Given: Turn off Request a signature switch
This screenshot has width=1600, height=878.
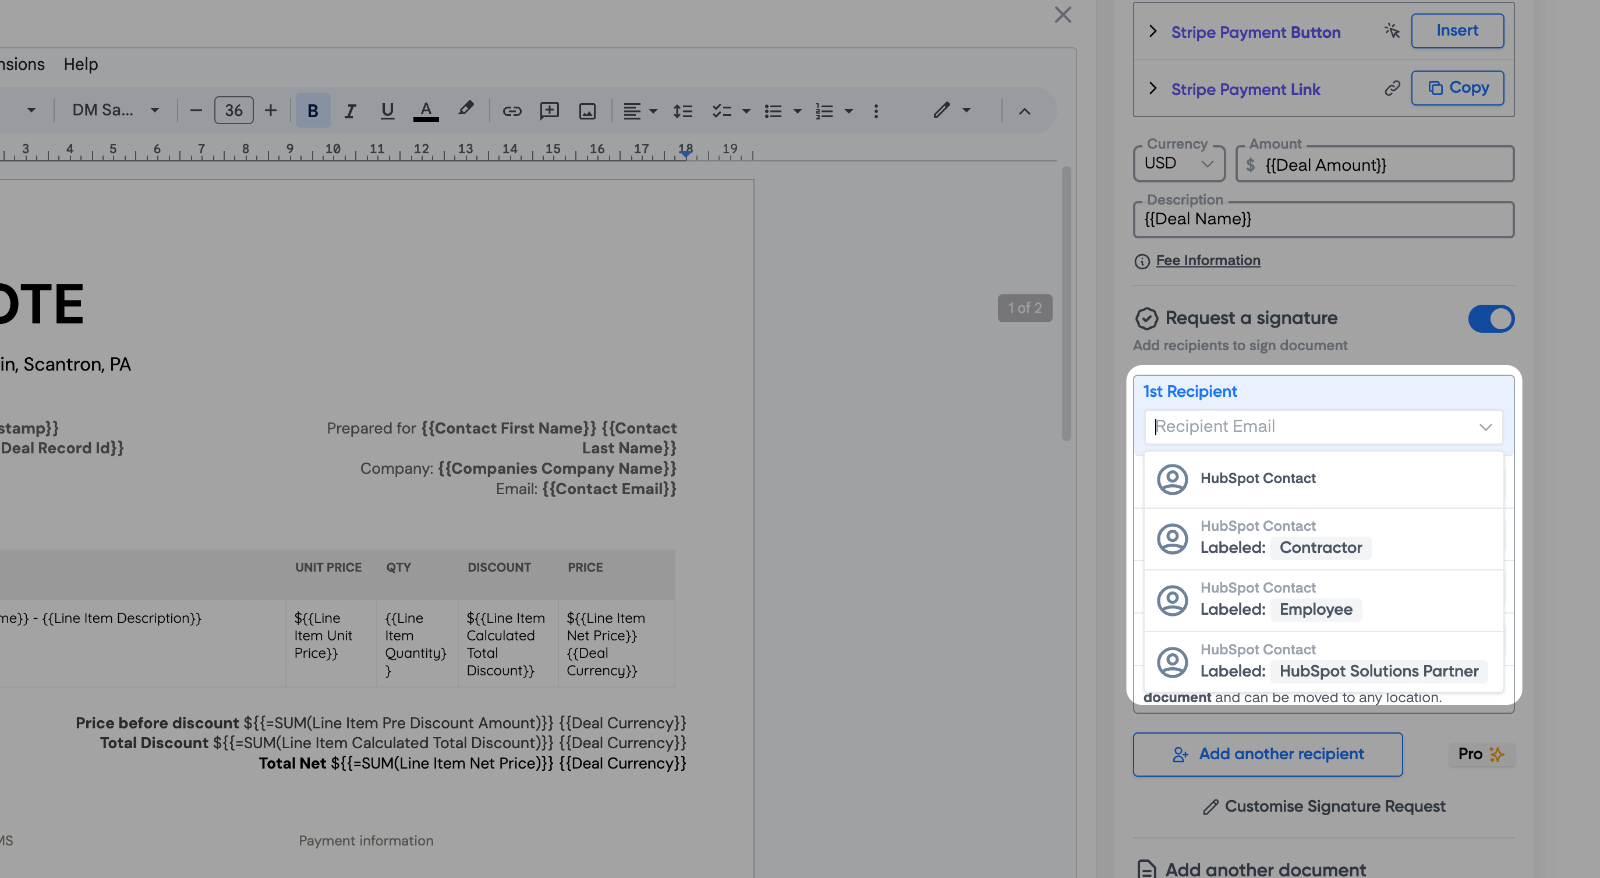Looking at the screenshot, I should coord(1490,319).
